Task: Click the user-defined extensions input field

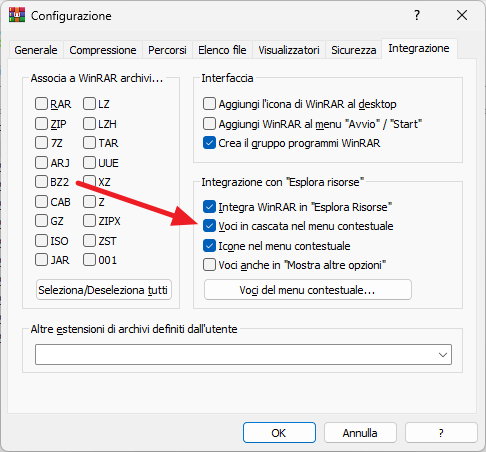Action: [243, 354]
